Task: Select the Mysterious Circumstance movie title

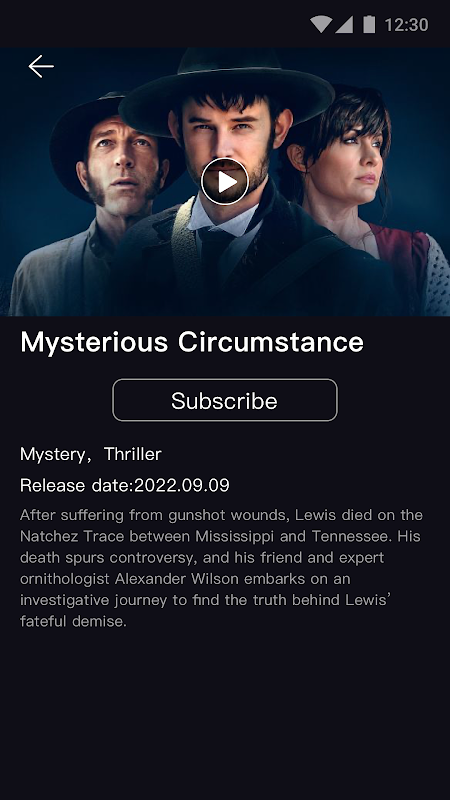Action: 192,342
